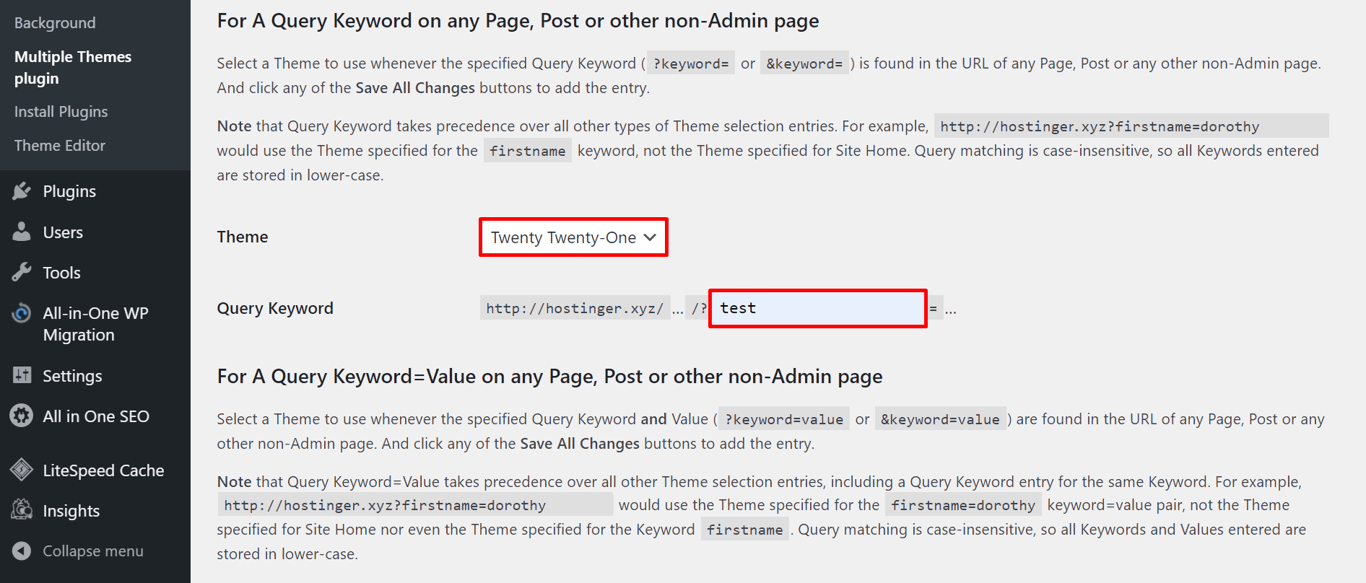Click the Tools sidebar label
The image size is (1366, 583).
(x=60, y=272)
